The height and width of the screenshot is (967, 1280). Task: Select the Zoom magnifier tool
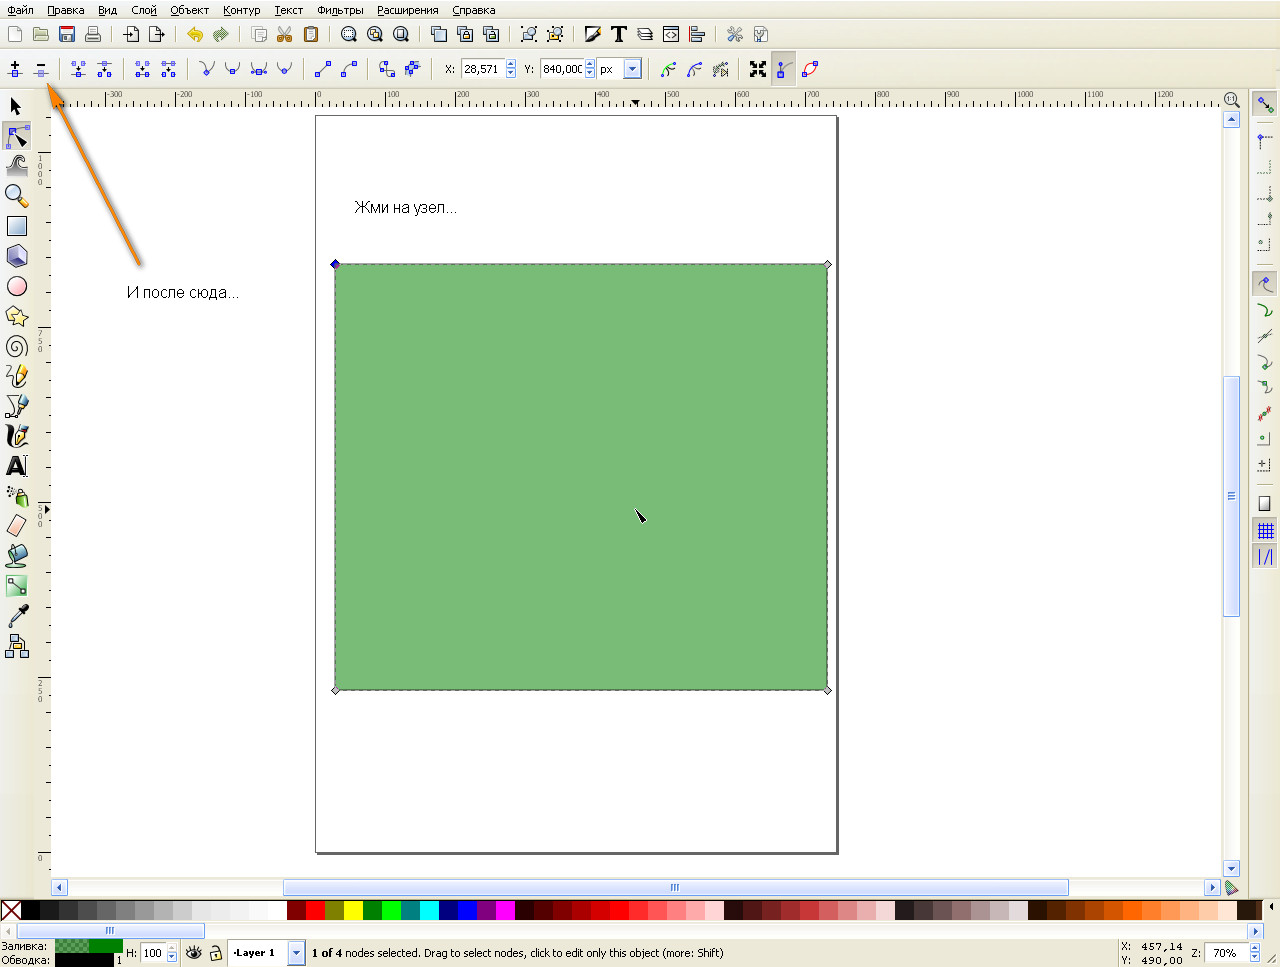(x=17, y=196)
